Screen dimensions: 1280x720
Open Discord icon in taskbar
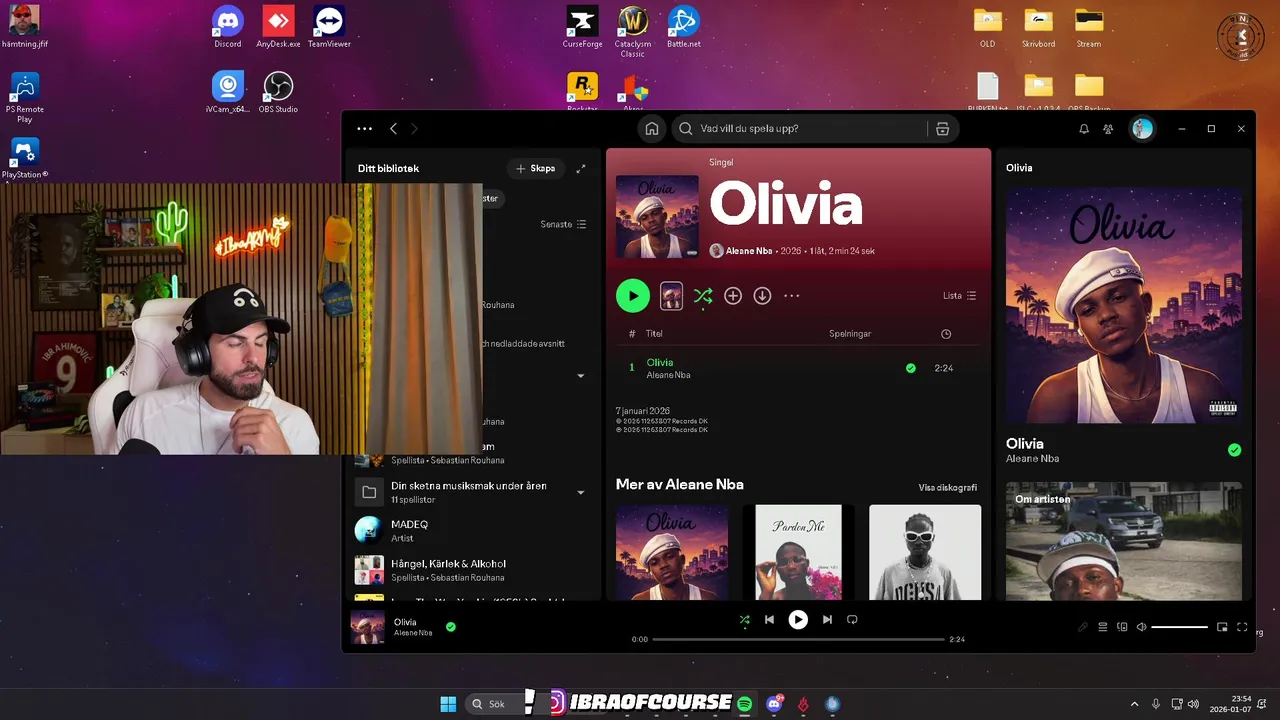774,704
